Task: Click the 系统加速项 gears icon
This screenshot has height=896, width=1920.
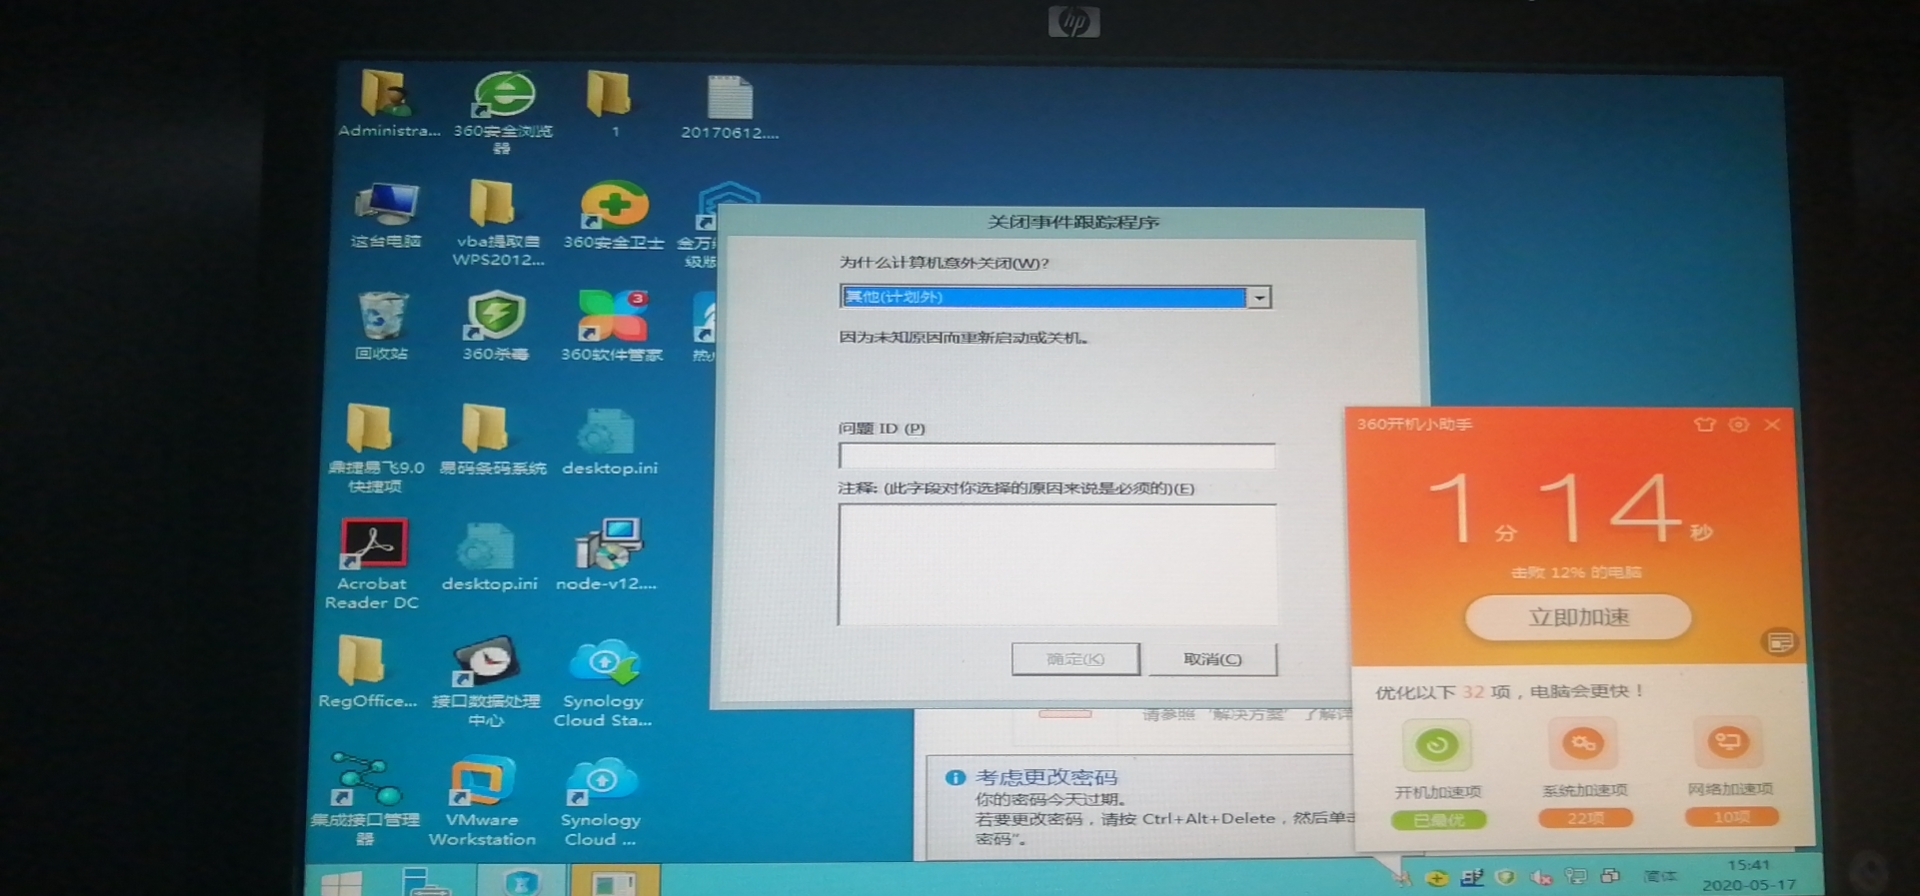Action: tap(1583, 743)
